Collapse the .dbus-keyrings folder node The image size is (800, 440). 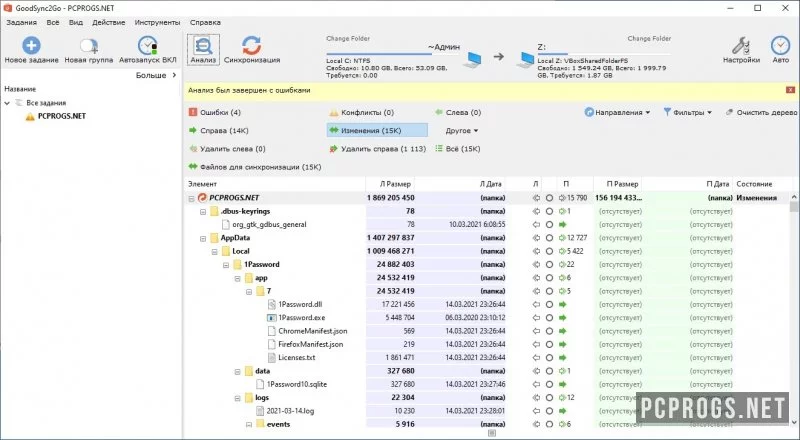[x=203, y=211]
